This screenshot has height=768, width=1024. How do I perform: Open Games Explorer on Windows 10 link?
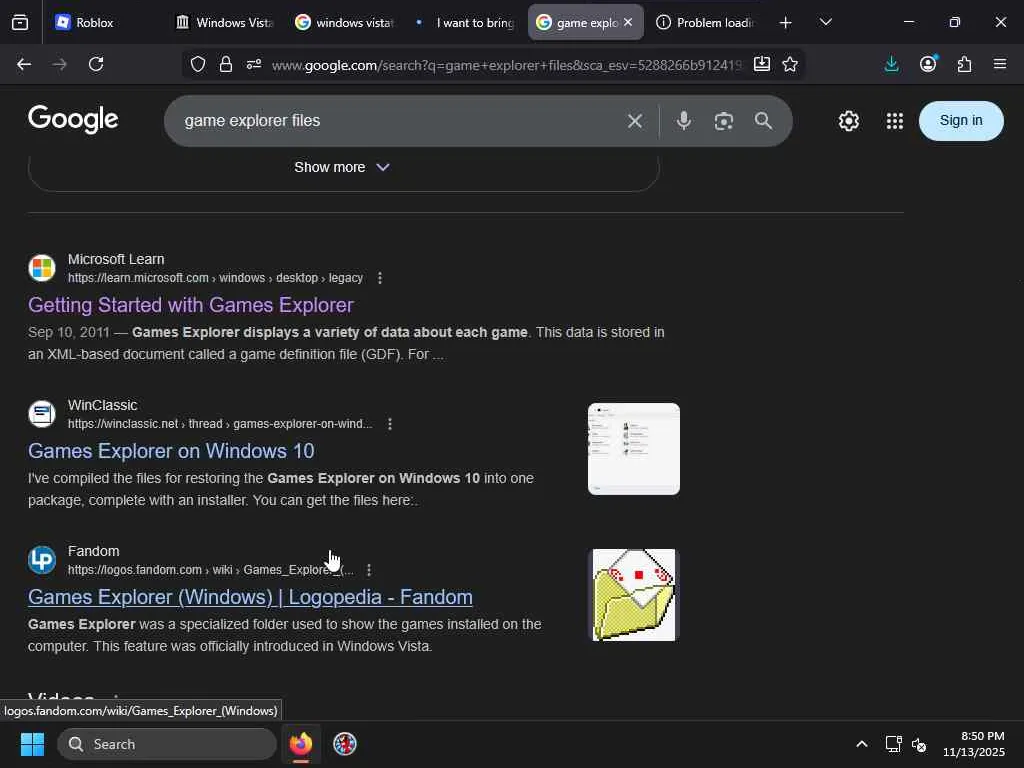pyautogui.click(x=171, y=451)
